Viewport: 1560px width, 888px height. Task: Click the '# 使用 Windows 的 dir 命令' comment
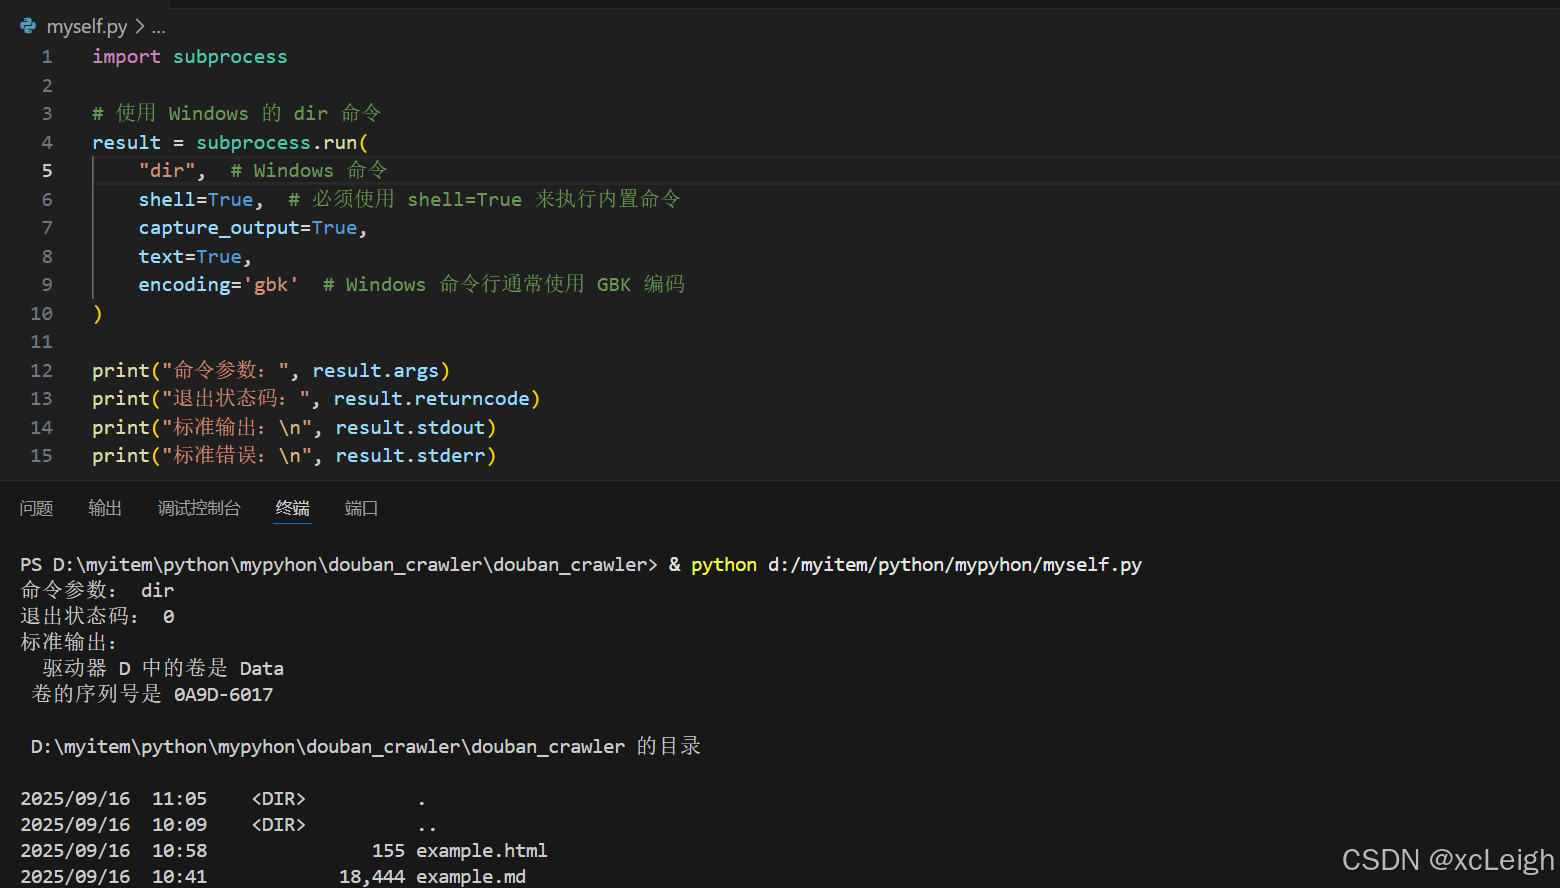pos(237,114)
